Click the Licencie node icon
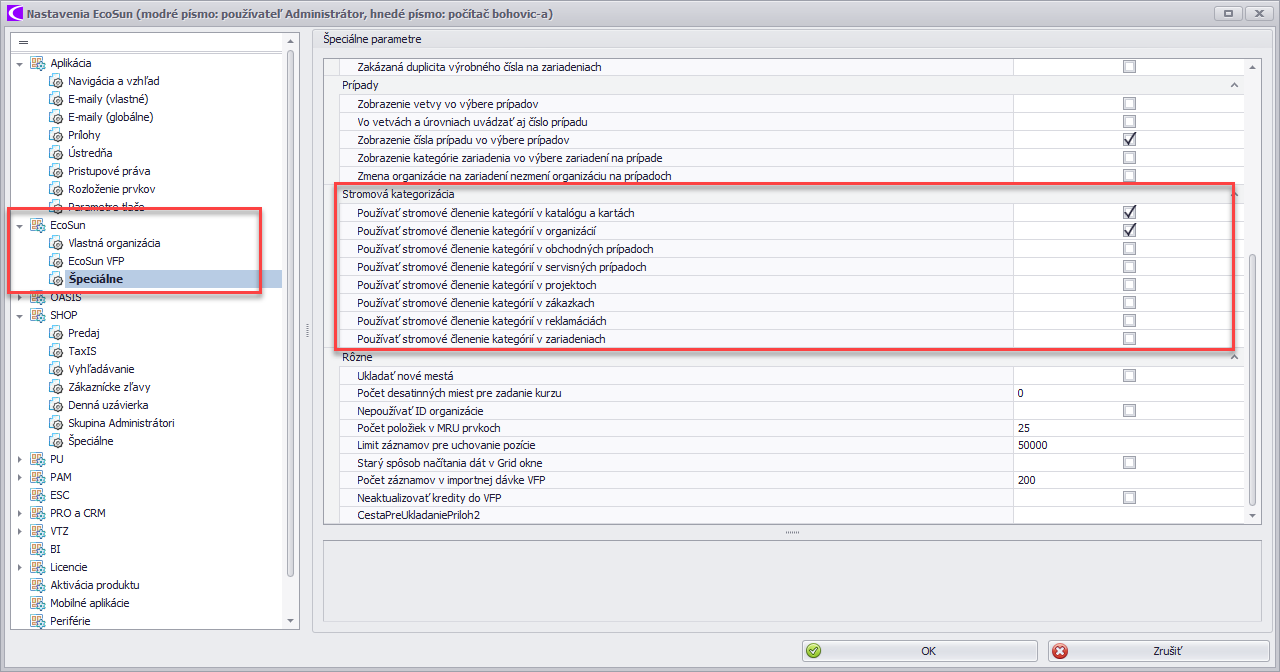Image resolution: width=1280 pixels, height=672 pixels. point(38,567)
